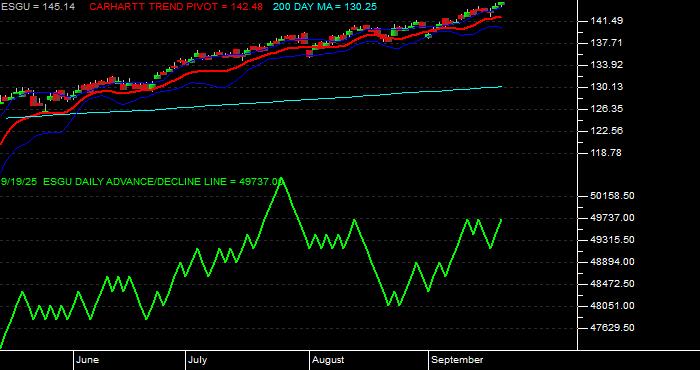This screenshot has height=370, width=700.
Task: Click the August month label
Action: pos(328,360)
